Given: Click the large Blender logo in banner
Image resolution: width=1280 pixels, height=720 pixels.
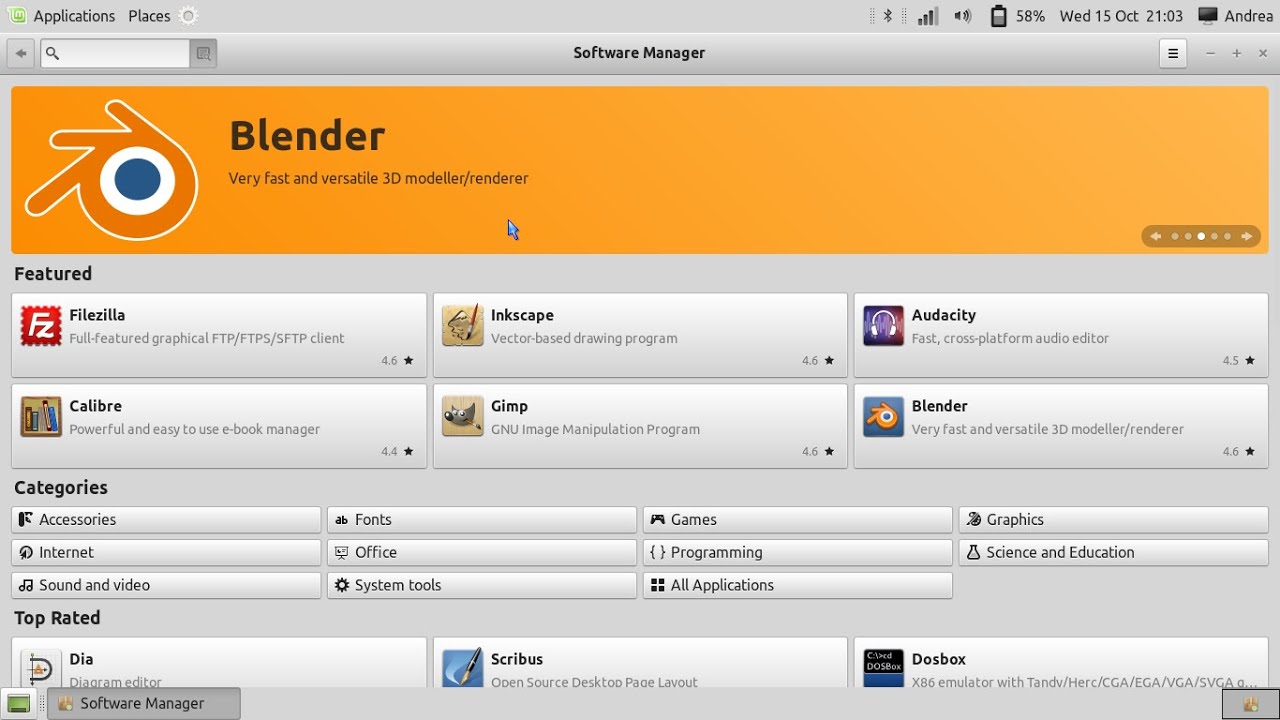Looking at the screenshot, I should coord(112,170).
